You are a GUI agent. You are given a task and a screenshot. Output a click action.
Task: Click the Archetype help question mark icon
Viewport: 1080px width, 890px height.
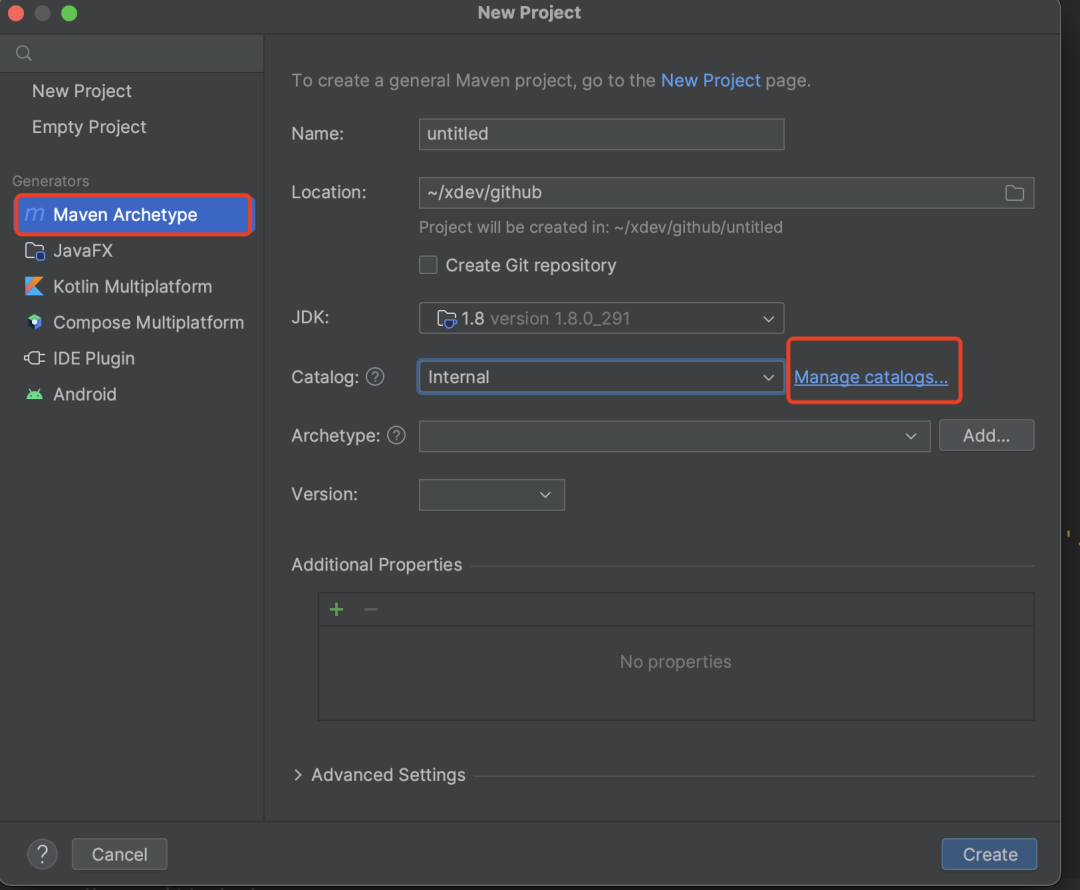396,436
